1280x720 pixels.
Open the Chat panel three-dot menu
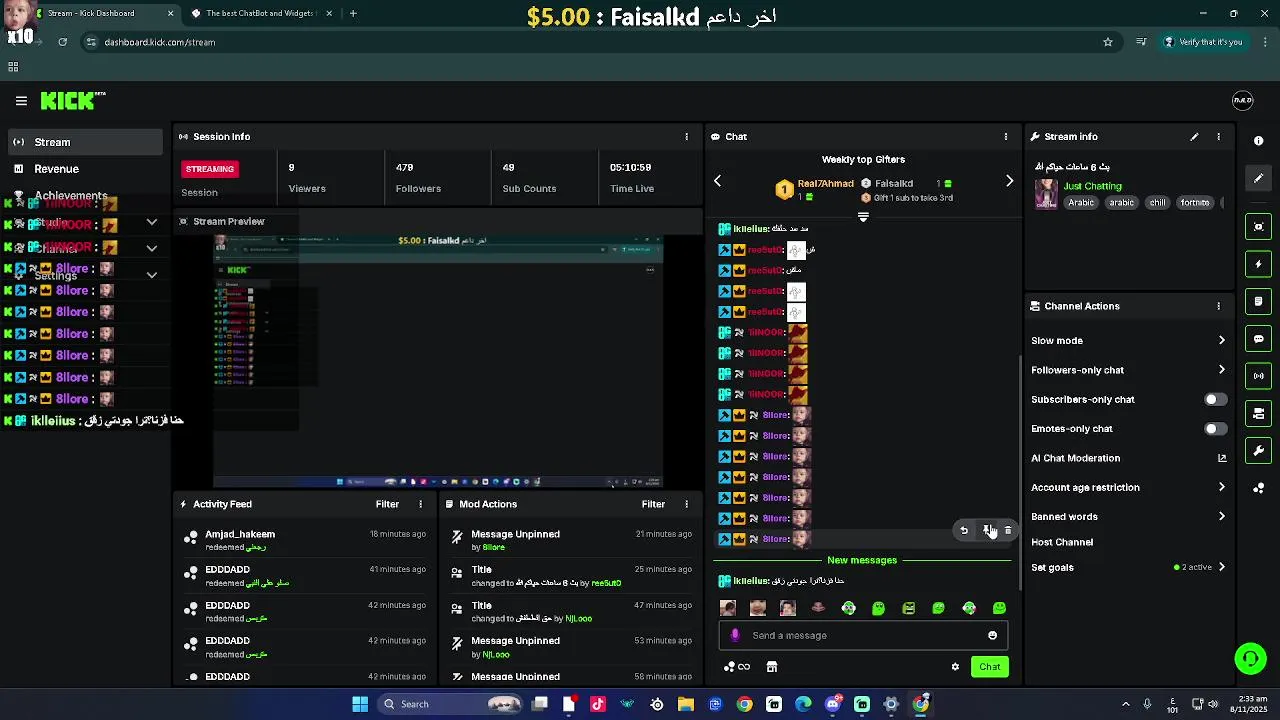coord(1006,137)
